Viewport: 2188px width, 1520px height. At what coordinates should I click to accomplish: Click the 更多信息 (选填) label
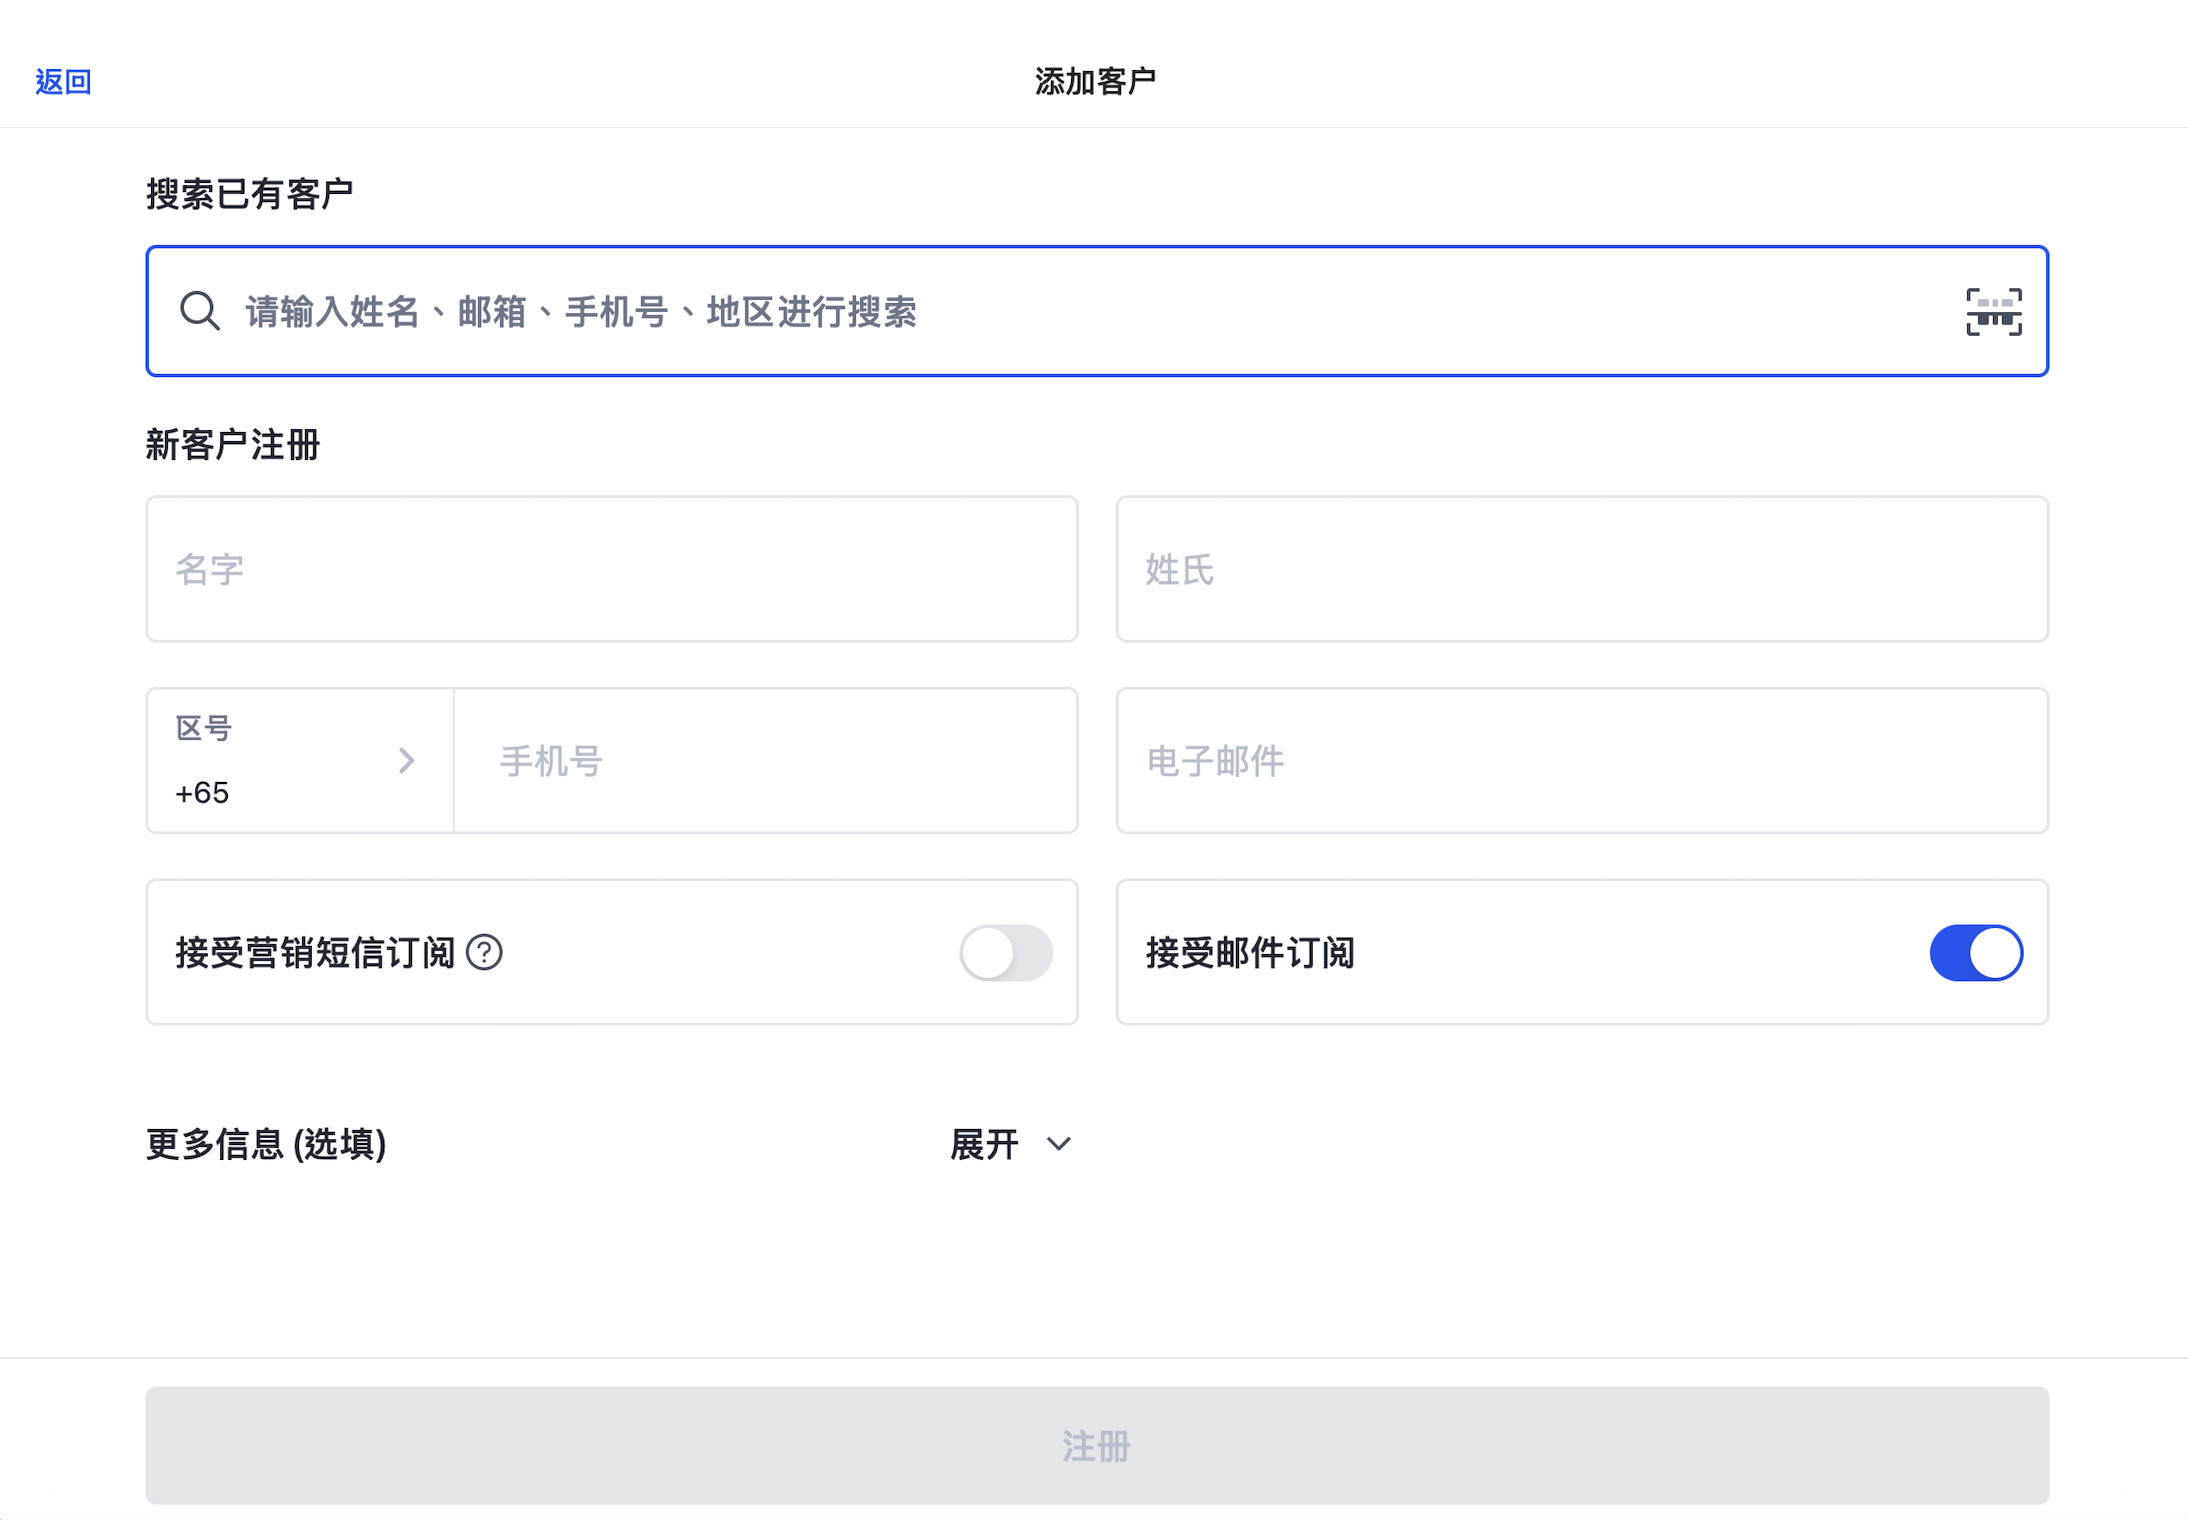tap(266, 1144)
